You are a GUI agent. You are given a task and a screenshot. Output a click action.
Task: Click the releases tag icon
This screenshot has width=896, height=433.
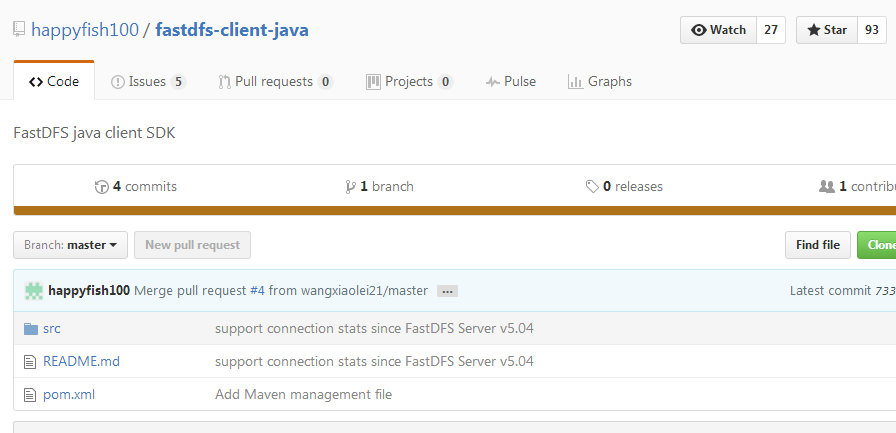(x=593, y=187)
